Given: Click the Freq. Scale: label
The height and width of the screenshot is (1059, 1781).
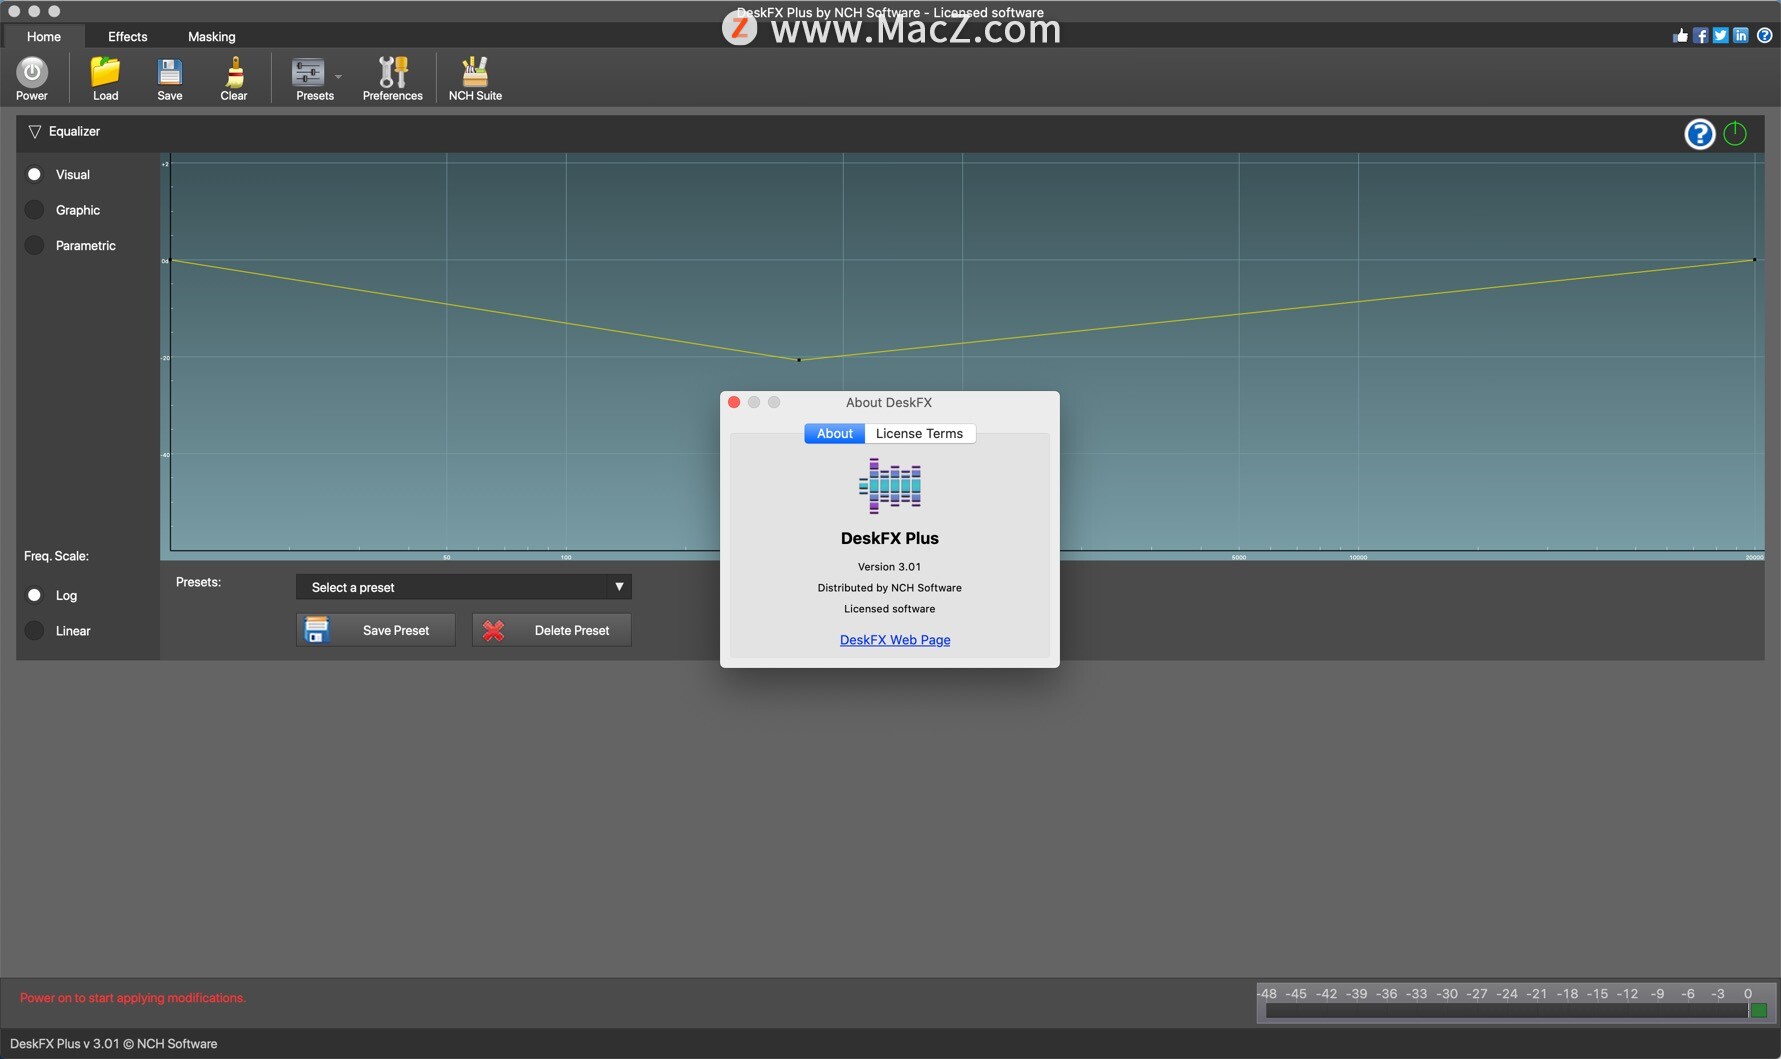Looking at the screenshot, I should tap(57, 556).
